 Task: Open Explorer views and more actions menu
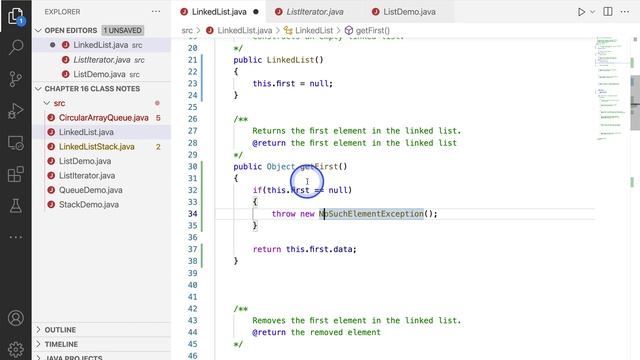click(x=156, y=12)
